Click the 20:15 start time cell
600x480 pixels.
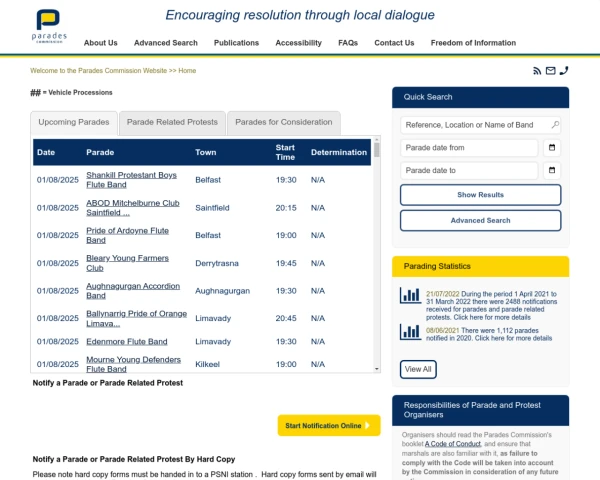[286, 208]
